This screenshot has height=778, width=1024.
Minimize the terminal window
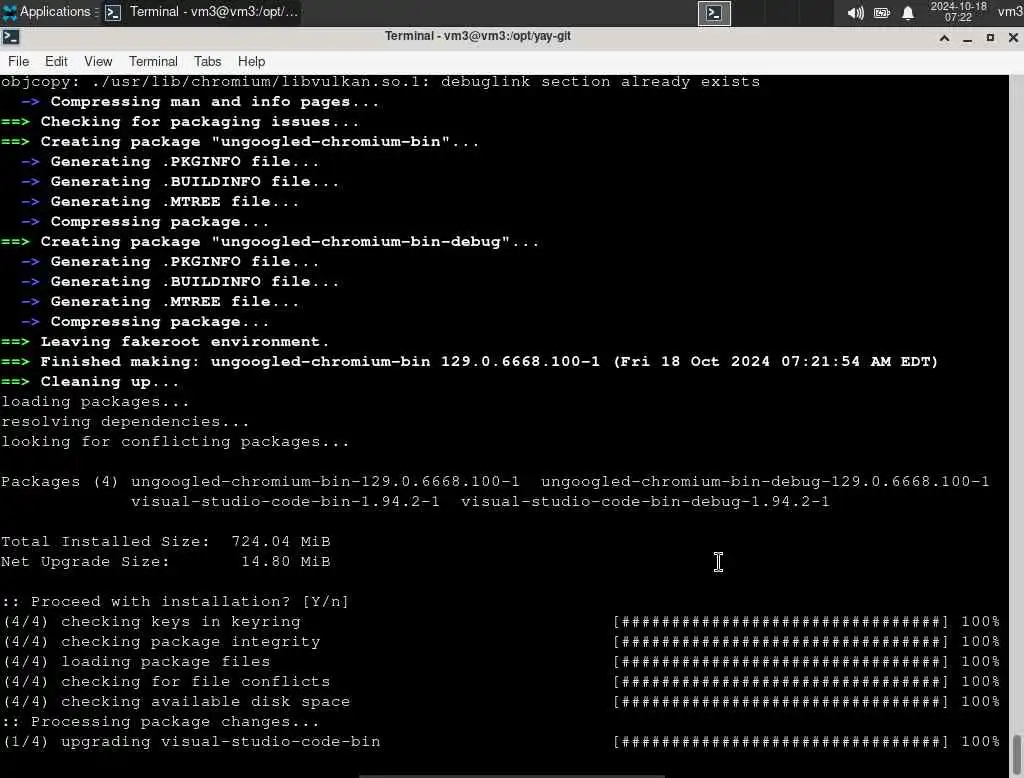click(967, 38)
